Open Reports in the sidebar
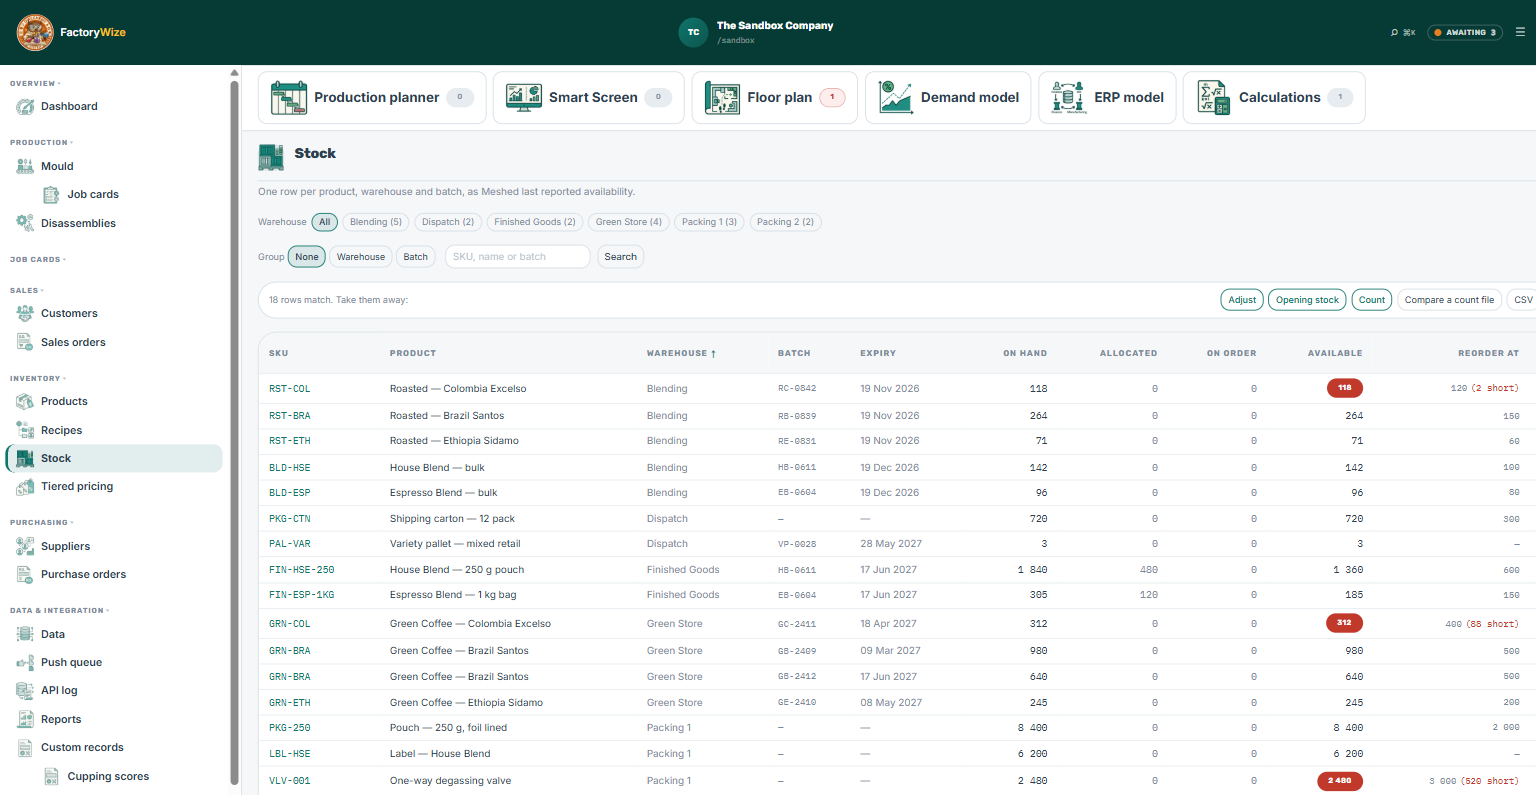This screenshot has height=795, width=1536. (114, 719)
